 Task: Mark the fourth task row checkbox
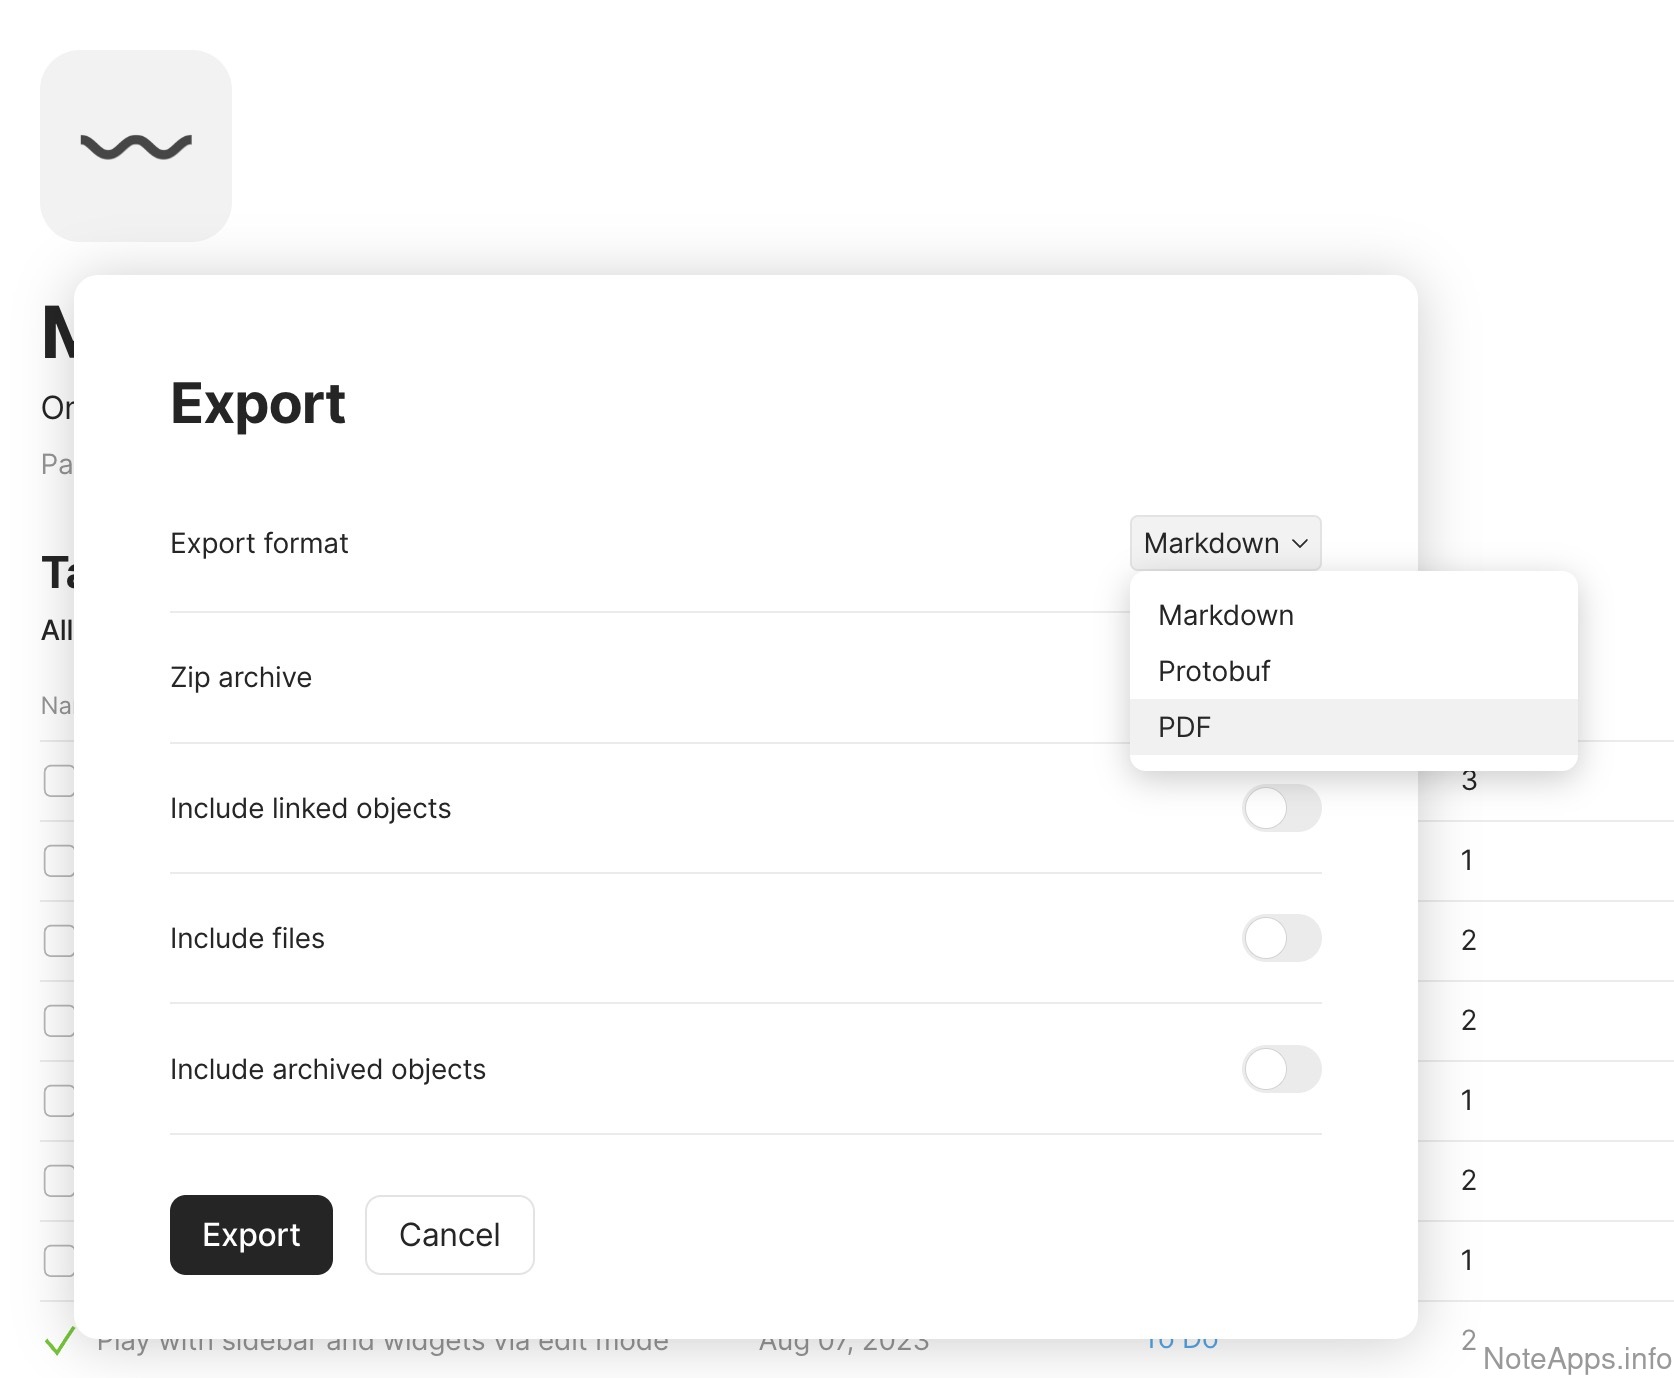click(x=59, y=1021)
